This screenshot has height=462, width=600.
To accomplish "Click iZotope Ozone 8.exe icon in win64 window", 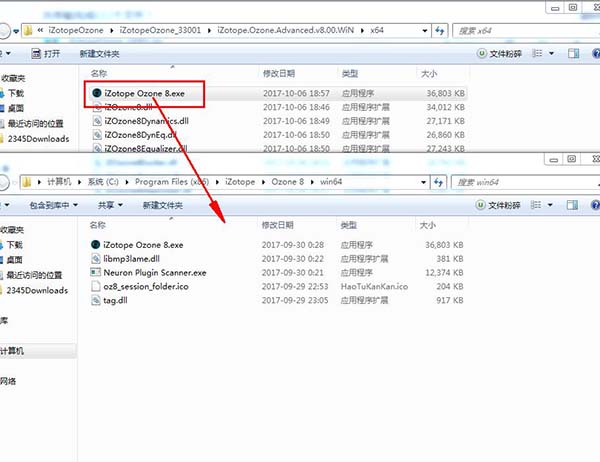I will click(96, 245).
